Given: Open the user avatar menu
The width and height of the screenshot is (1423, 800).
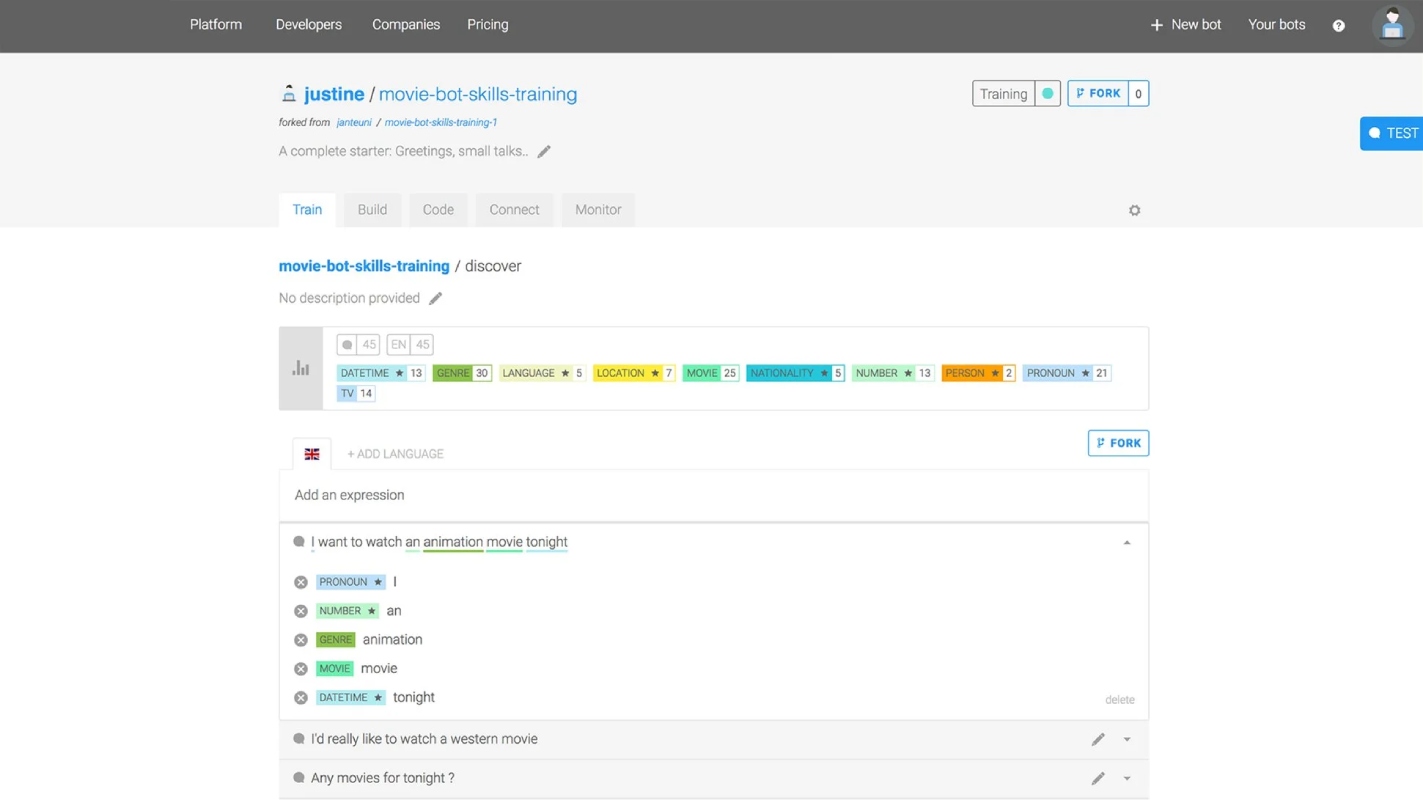Looking at the screenshot, I should [x=1392, y=25].
